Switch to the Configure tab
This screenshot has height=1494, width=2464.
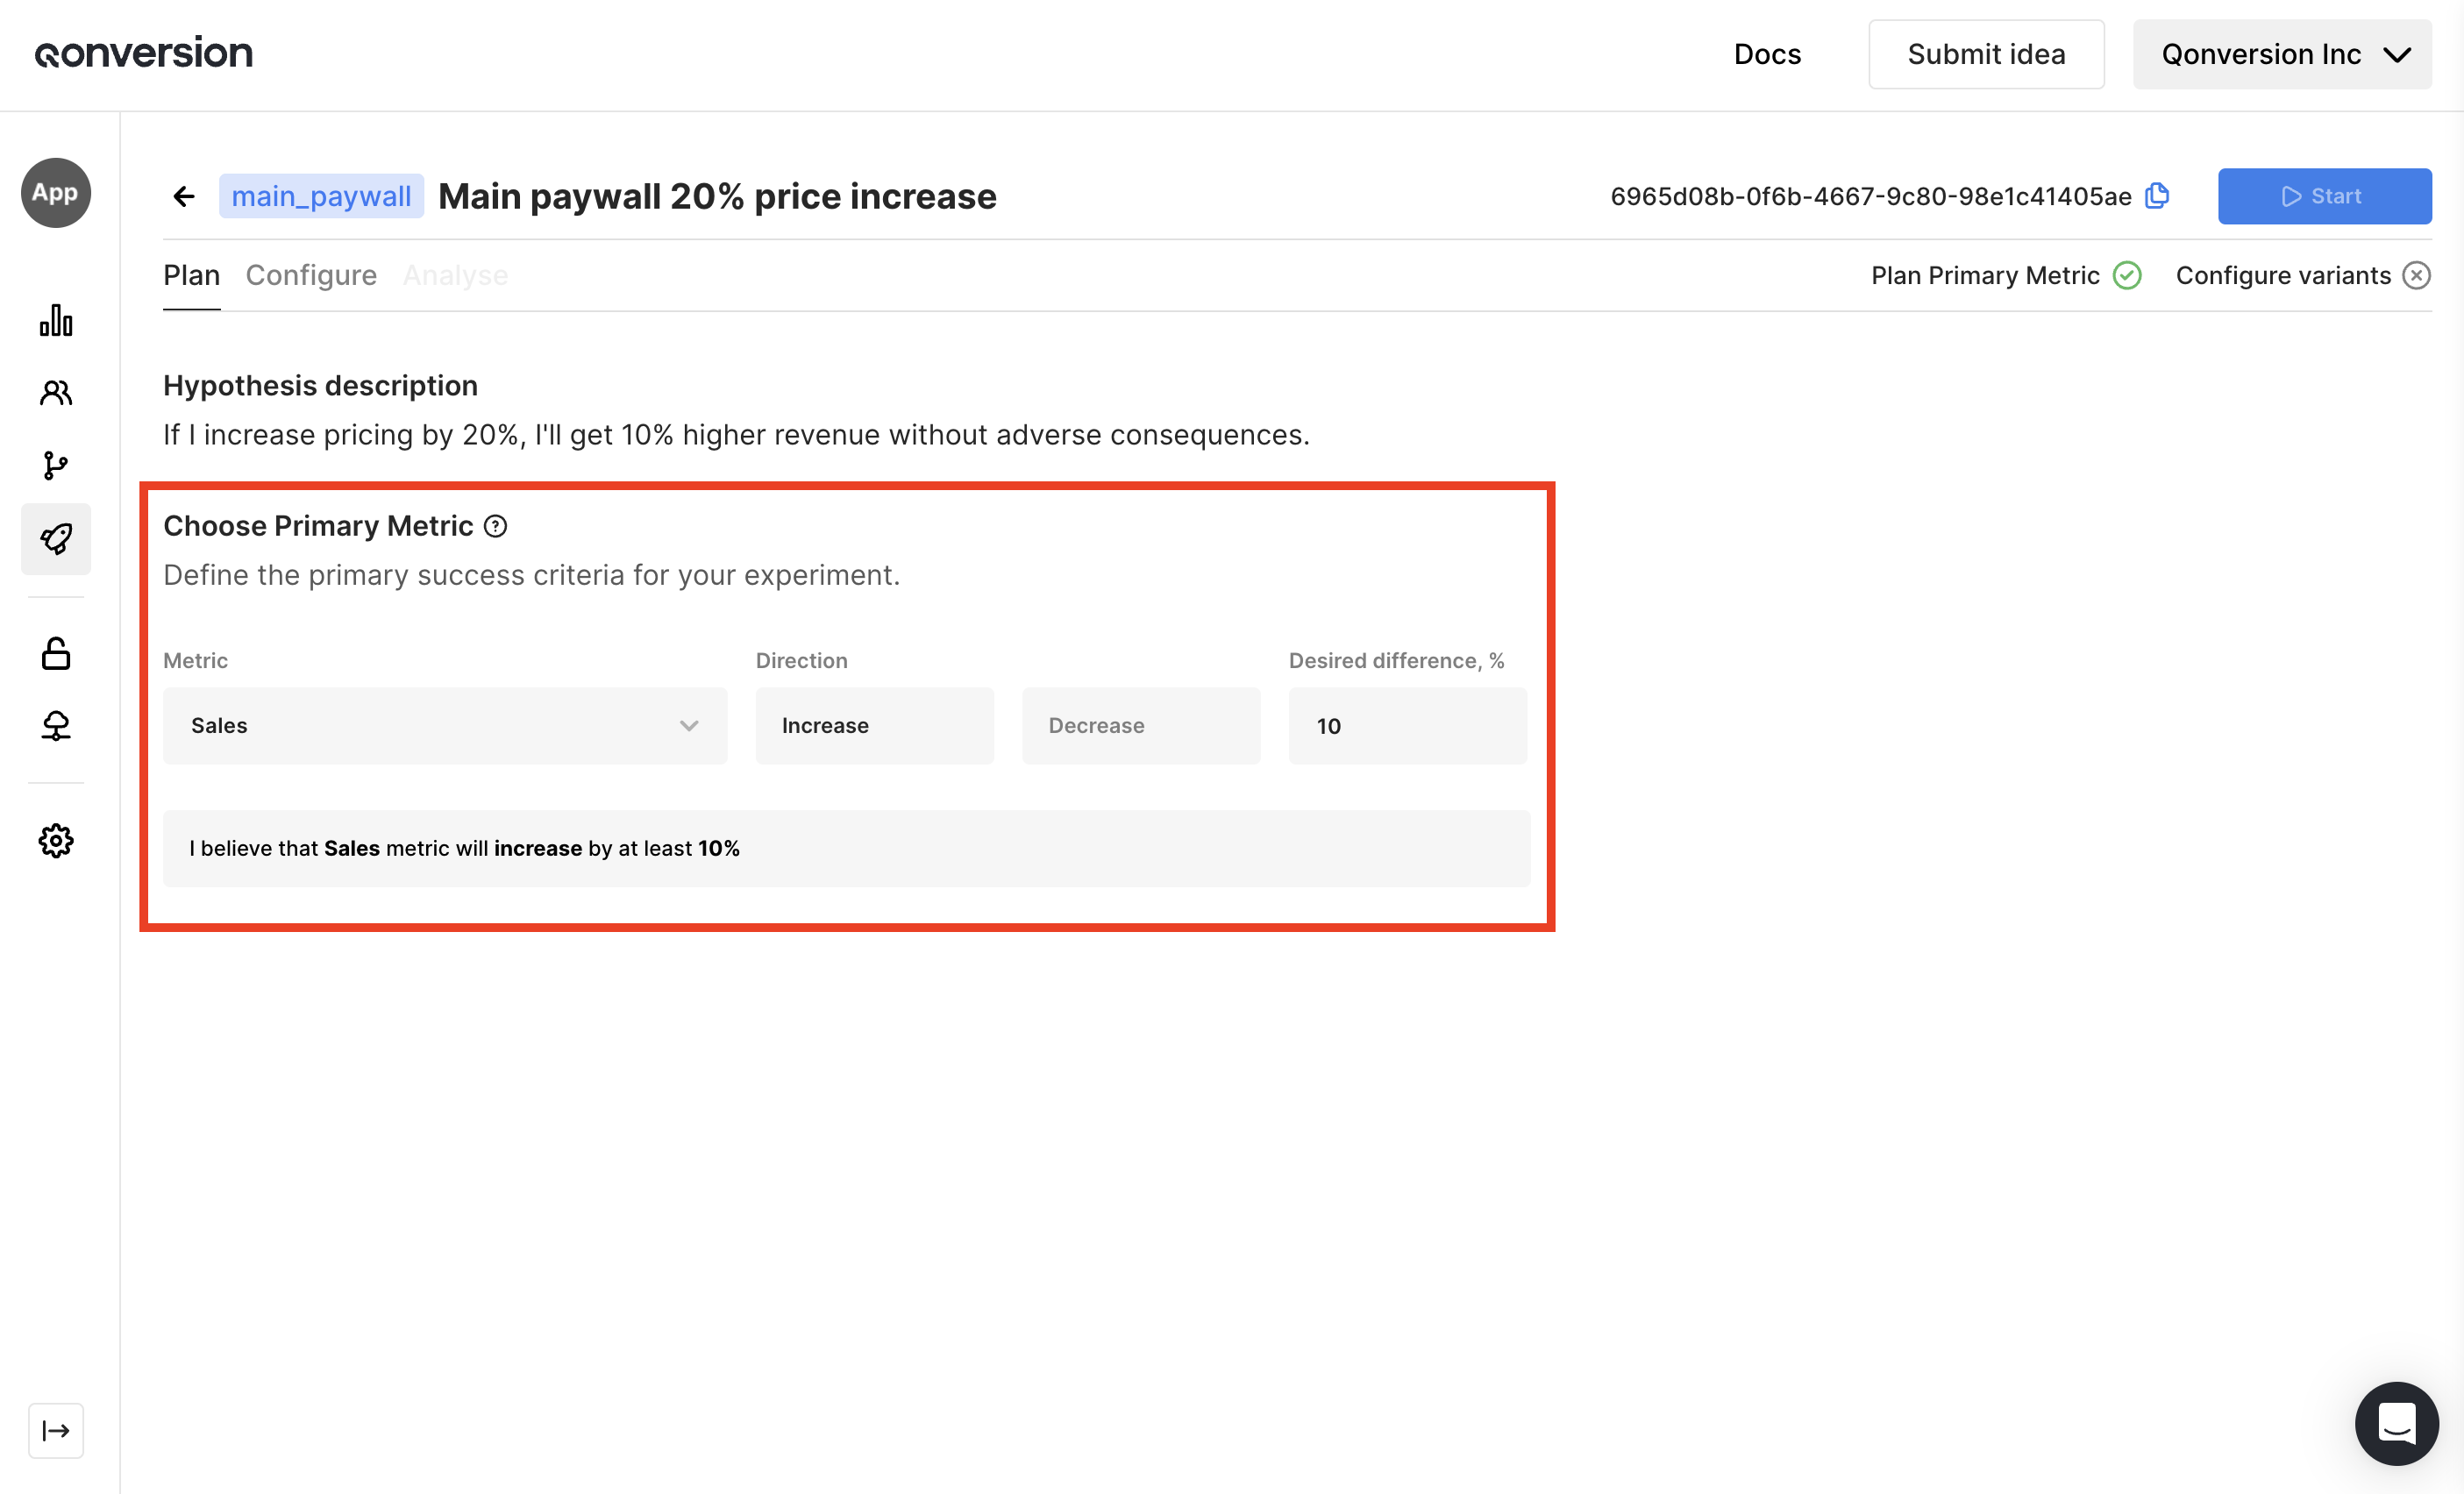pos(311,275)
